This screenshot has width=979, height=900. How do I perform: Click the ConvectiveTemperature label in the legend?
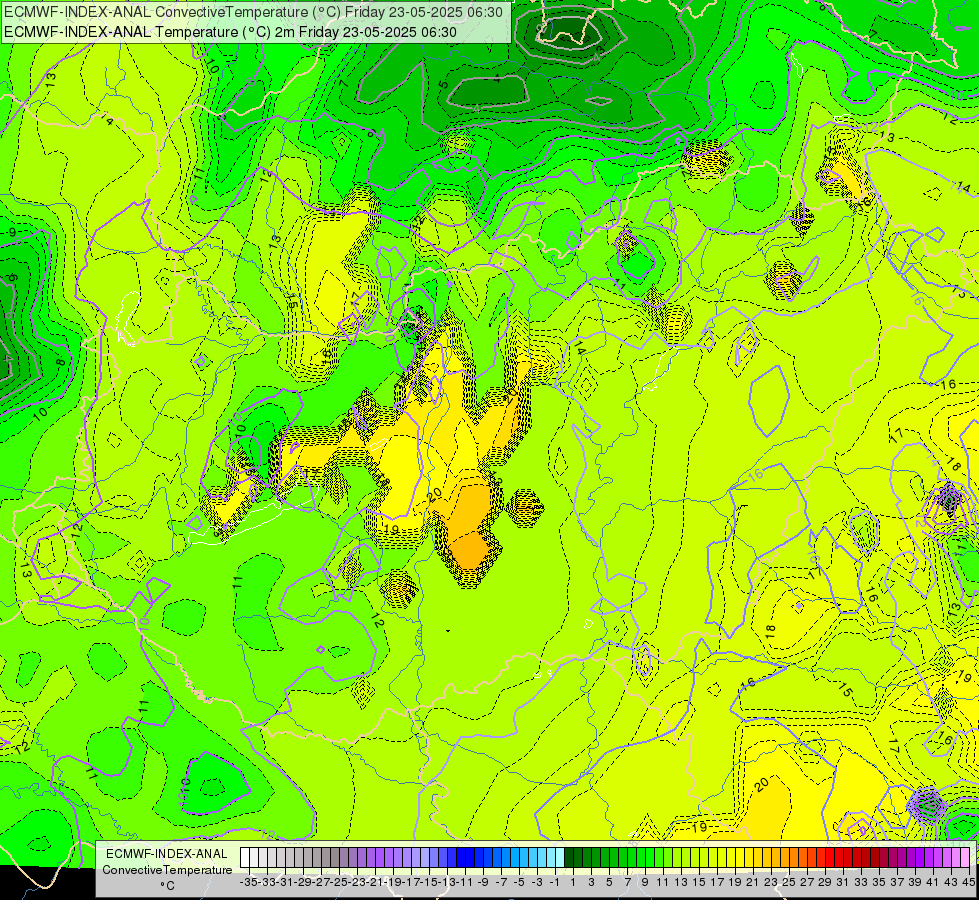coord(167,869)
